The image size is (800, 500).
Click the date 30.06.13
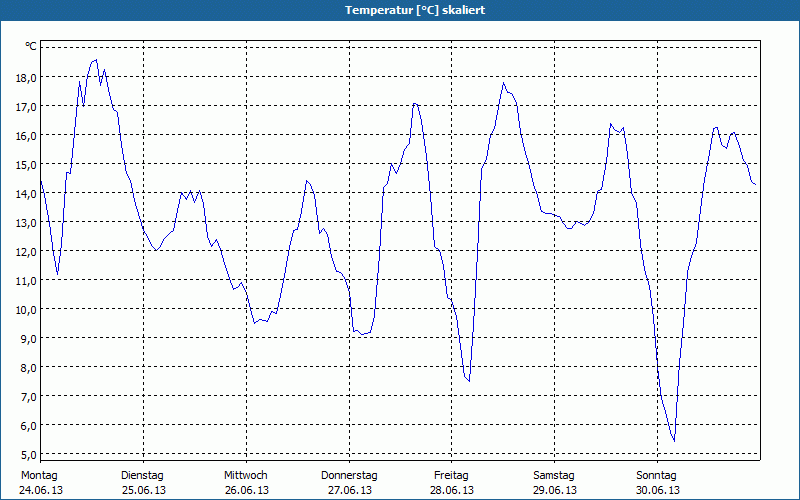pos(658,490)
